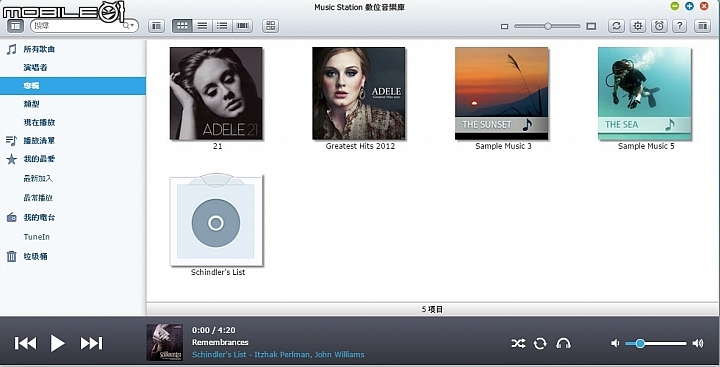This screenshot has width=720, height=367.
Task: Click the trash can icon in sidebar
Action: pos(11,256)
